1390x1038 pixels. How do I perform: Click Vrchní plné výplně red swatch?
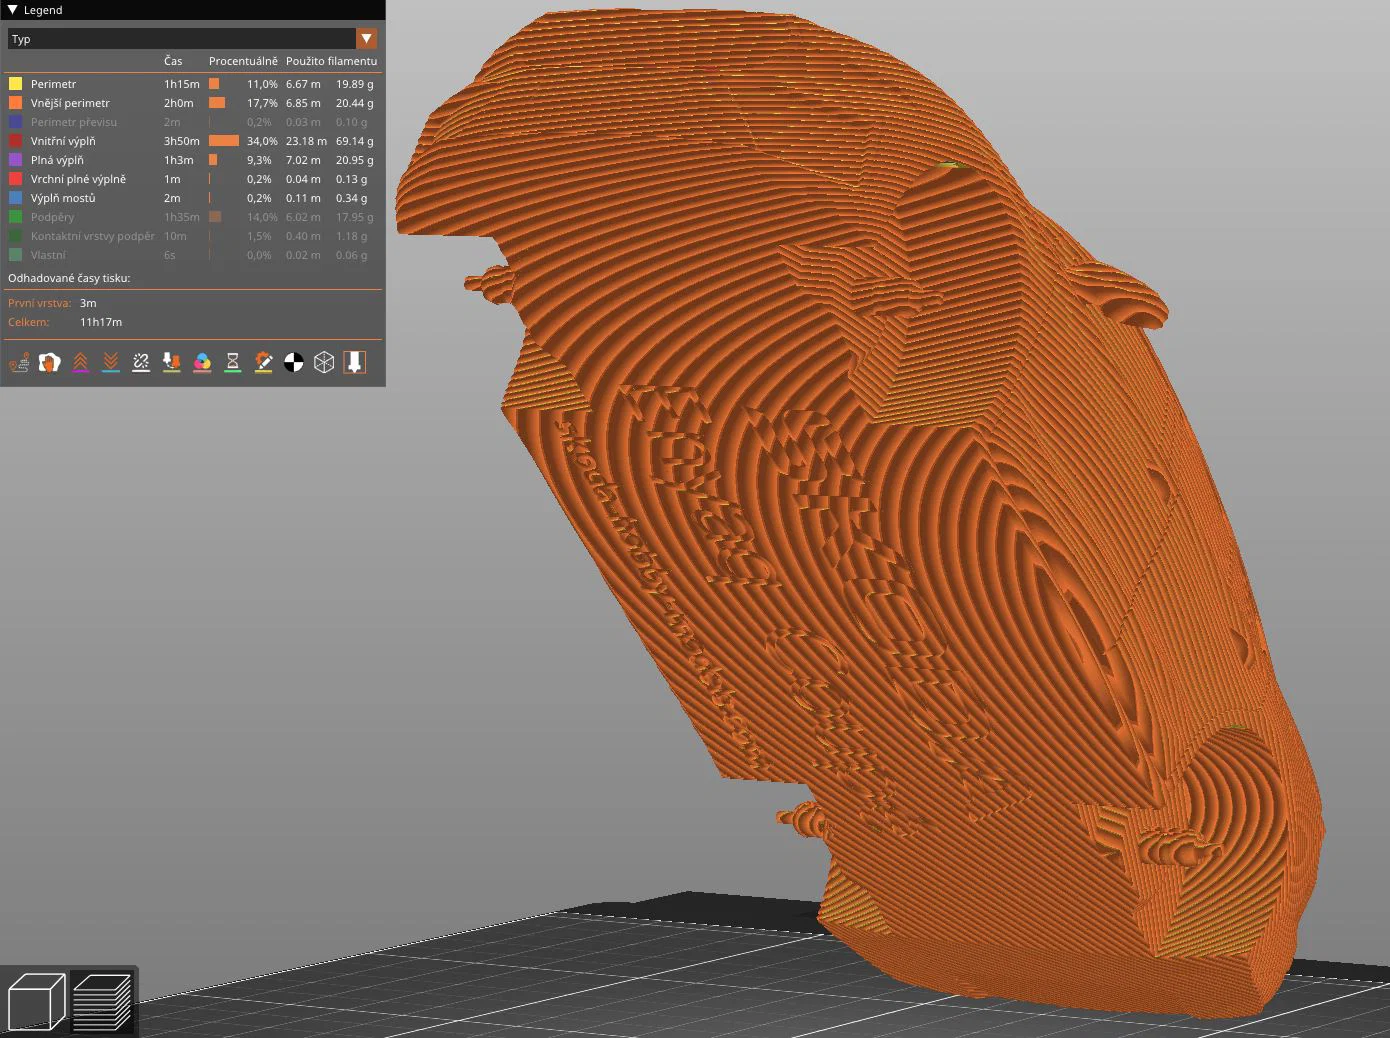click(15, 179)
